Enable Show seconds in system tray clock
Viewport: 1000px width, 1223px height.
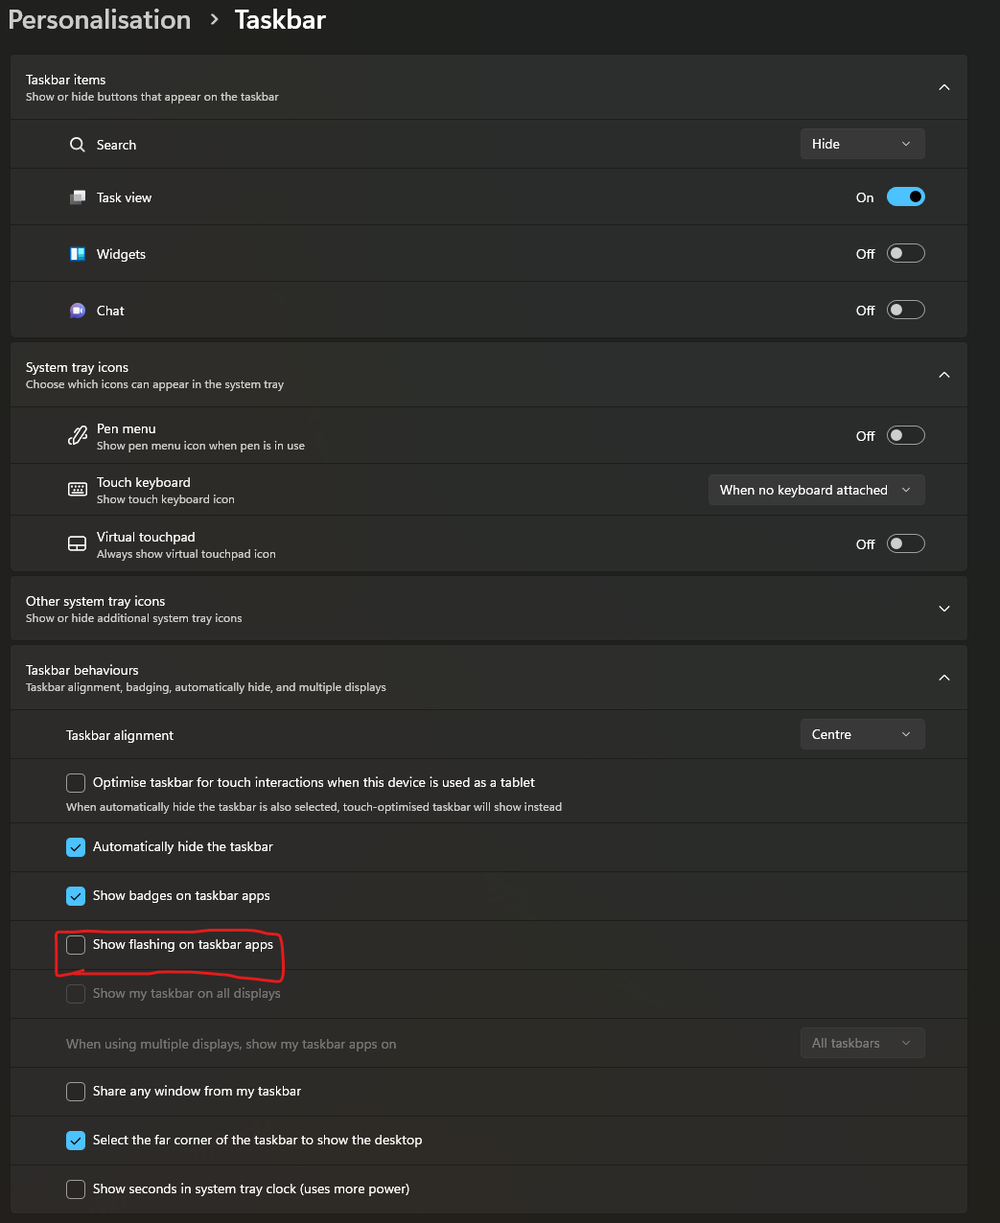click(x=75, y=1189)
